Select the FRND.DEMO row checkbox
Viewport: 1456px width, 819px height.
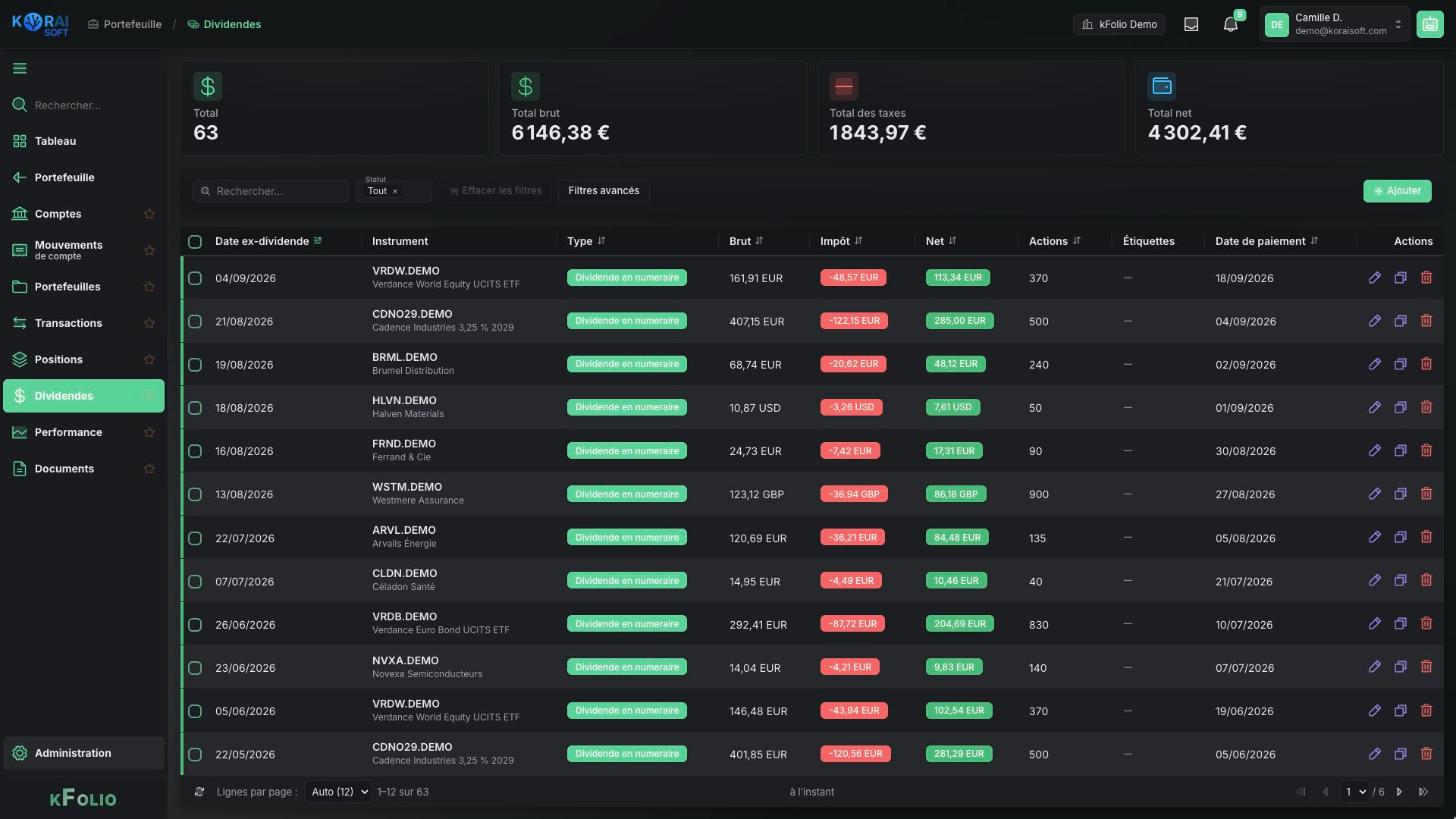click(x=195, y=451)
